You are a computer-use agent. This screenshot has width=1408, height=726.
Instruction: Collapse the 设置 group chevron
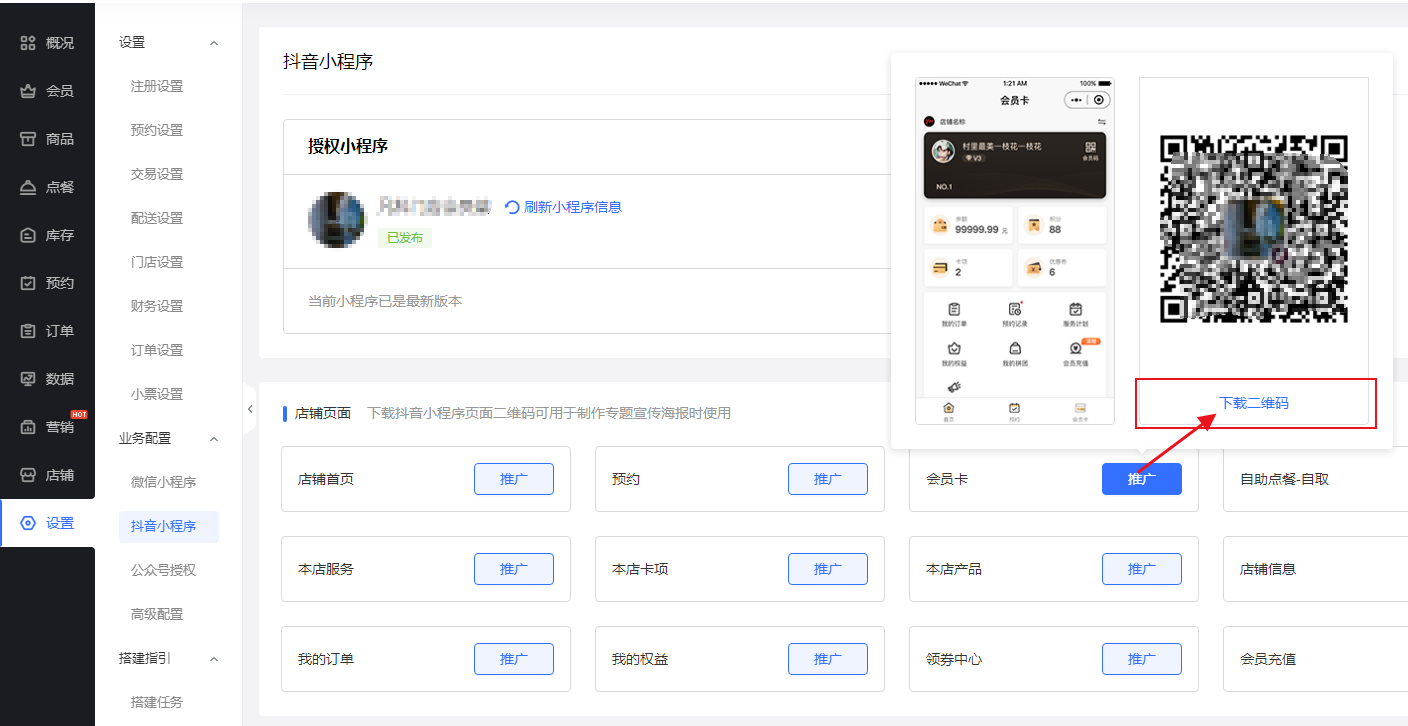[213, 43]
